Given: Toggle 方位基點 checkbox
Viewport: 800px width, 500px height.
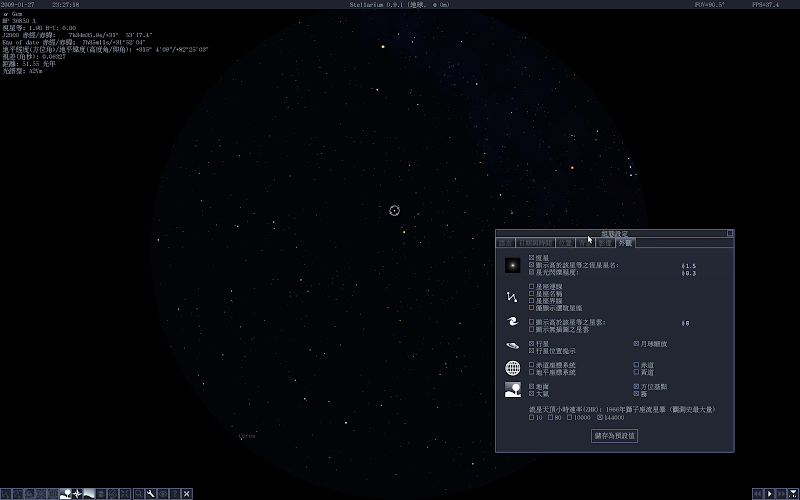Looking at the screenshot, I should pos(636,387).
